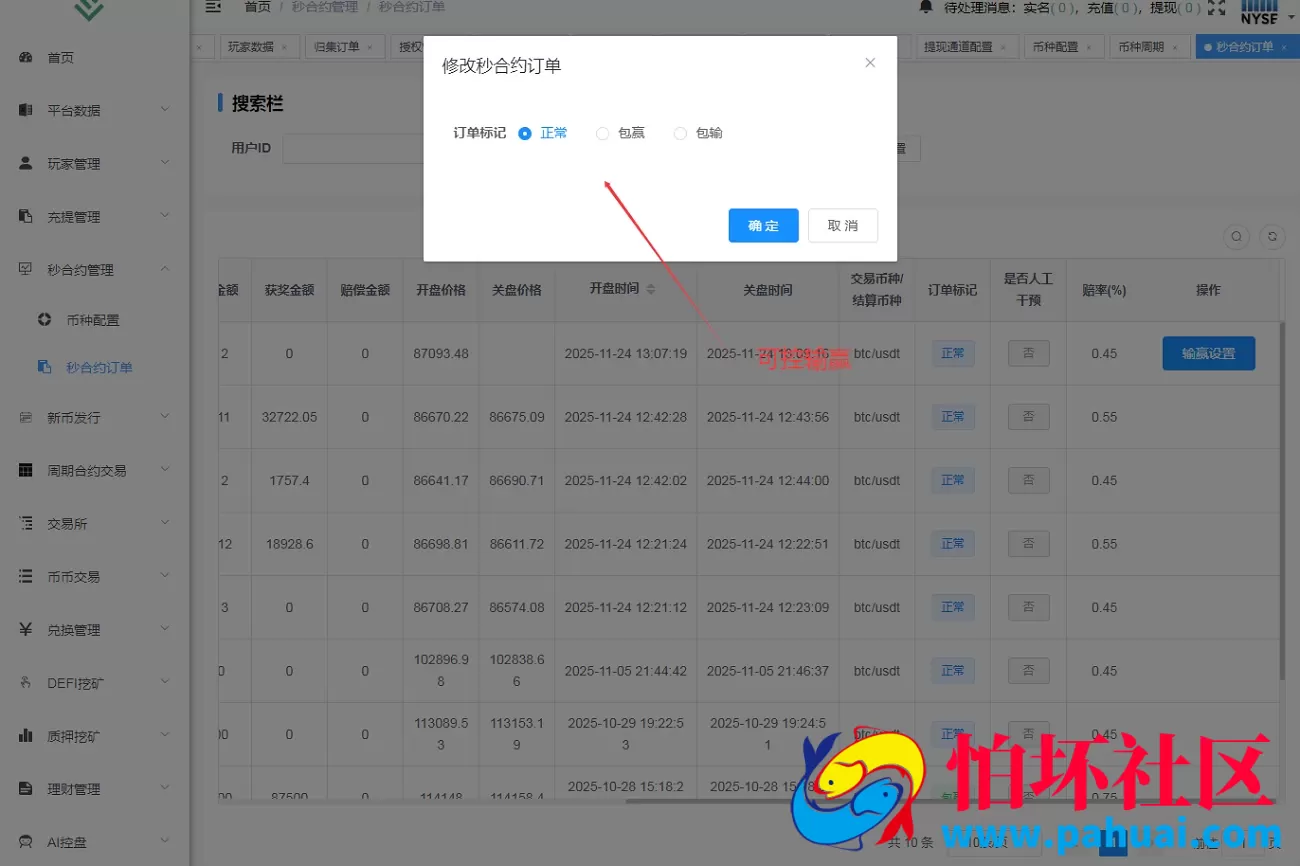
Task: Toggle 否 for the 86641.17 row
Action: [1028, 480]
